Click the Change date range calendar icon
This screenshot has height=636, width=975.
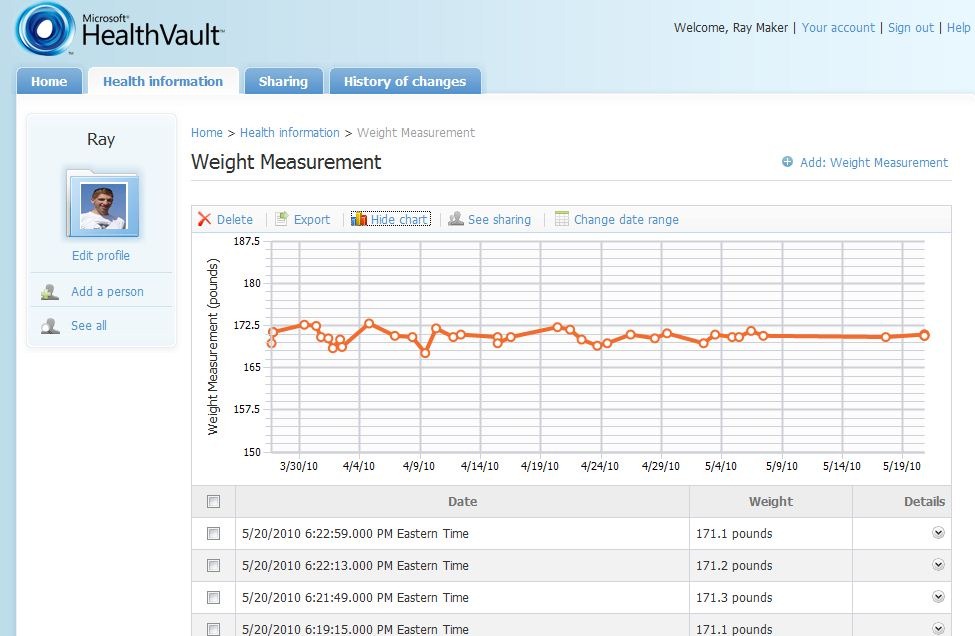[561, 218]
